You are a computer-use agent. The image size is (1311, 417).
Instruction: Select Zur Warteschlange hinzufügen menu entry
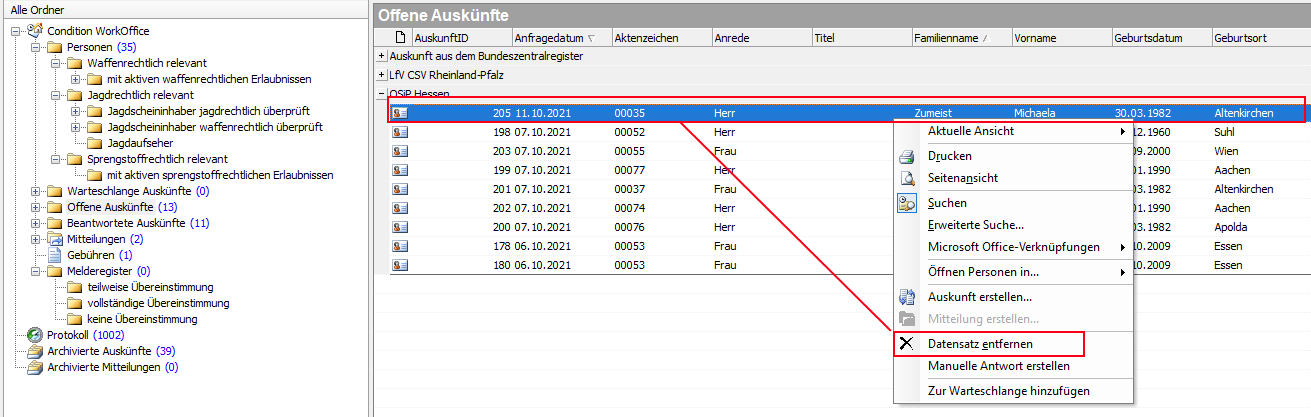[x=1008, y=391]
